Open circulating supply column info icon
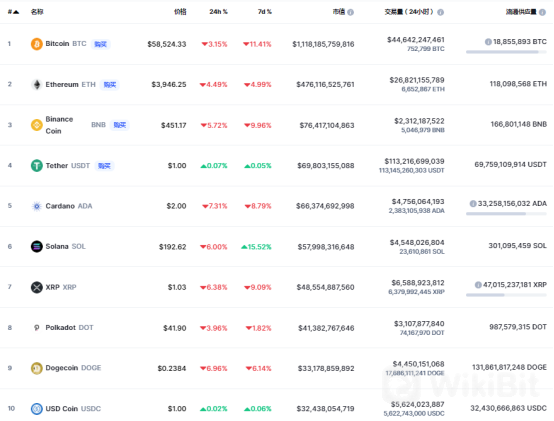 [x=543, y=12]
